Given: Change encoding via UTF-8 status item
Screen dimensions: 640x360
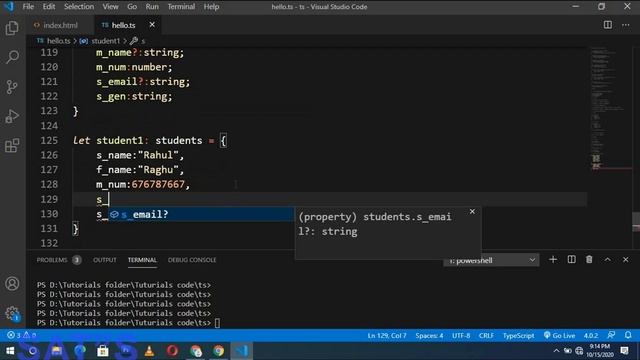Looking at the screenshot, I should tap(461, 336).
